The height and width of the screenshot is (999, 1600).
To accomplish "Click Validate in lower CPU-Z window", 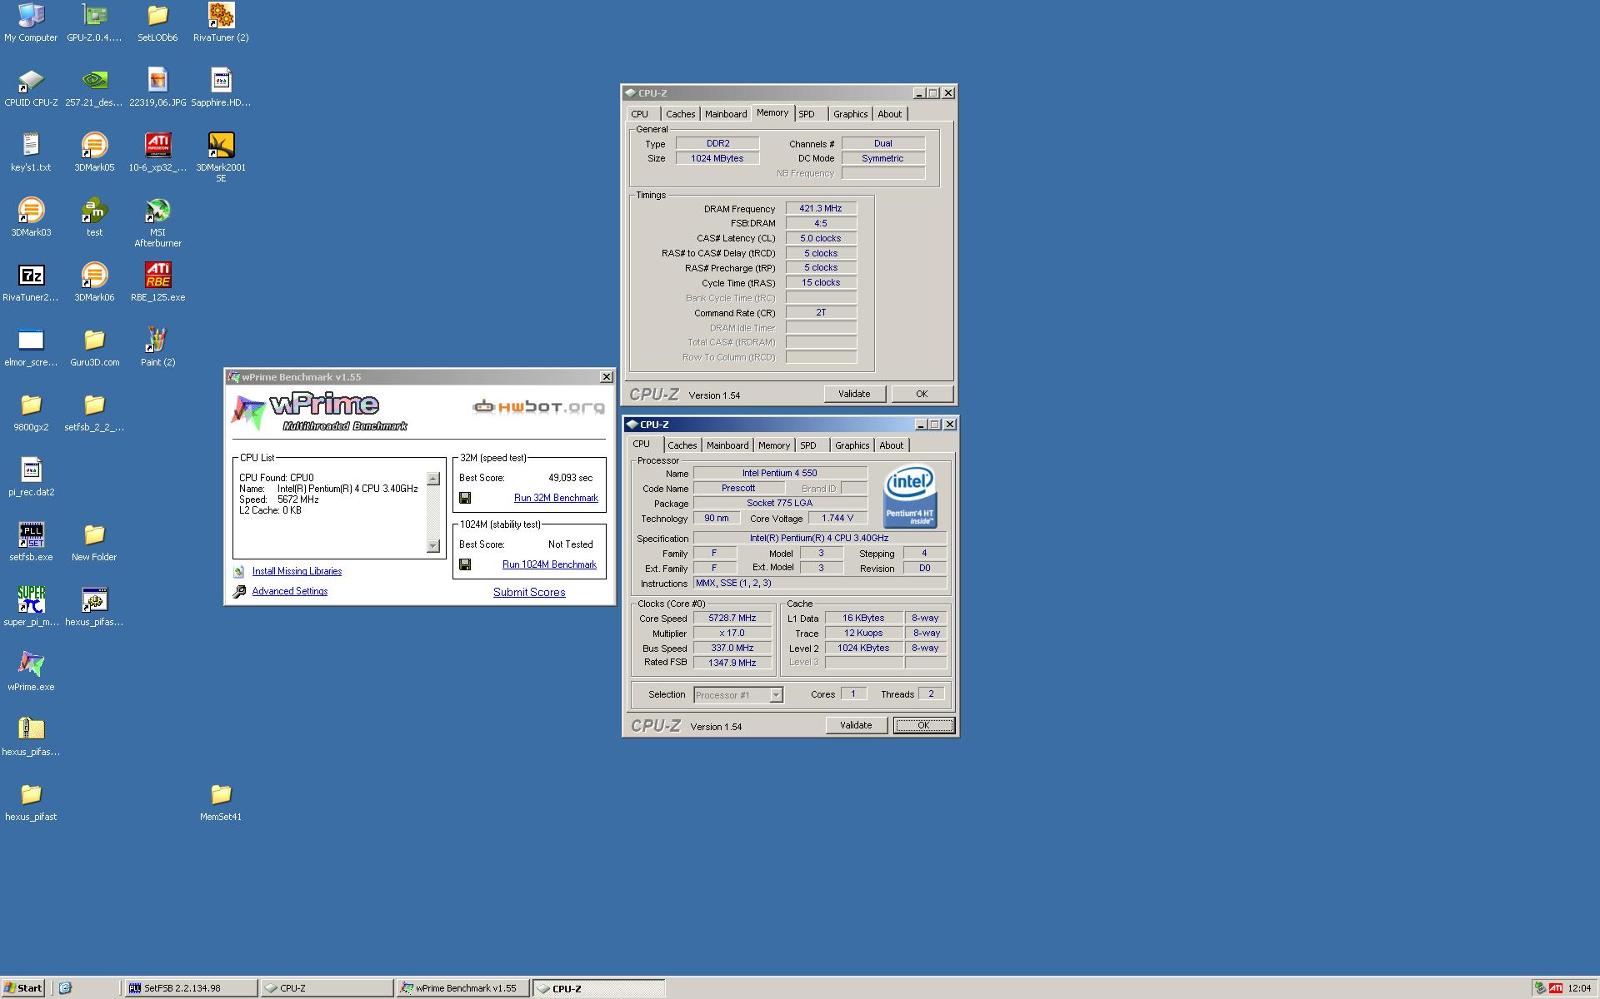I will tap(856, 726).
